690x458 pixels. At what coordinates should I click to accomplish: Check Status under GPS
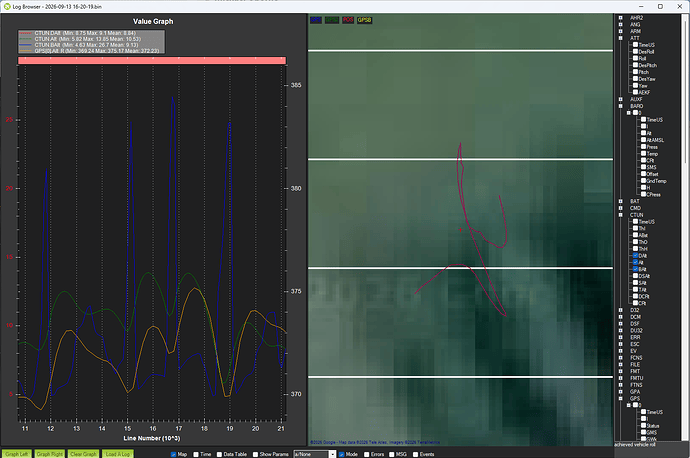(x=643, y=425)
